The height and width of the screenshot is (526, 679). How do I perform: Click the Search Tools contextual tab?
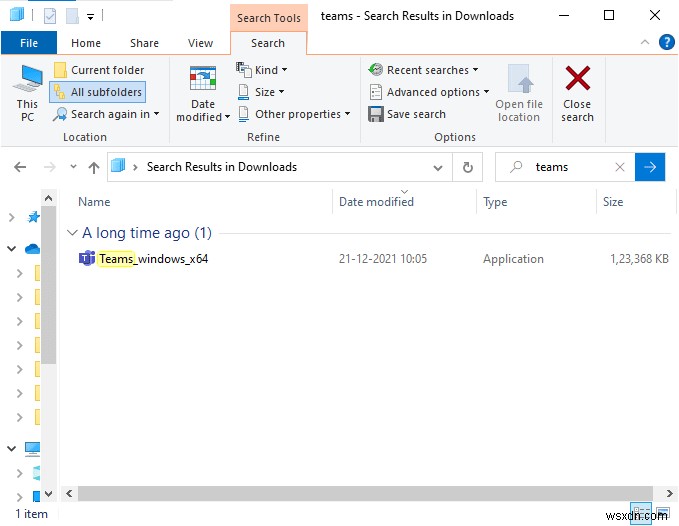tap(268, 18)
